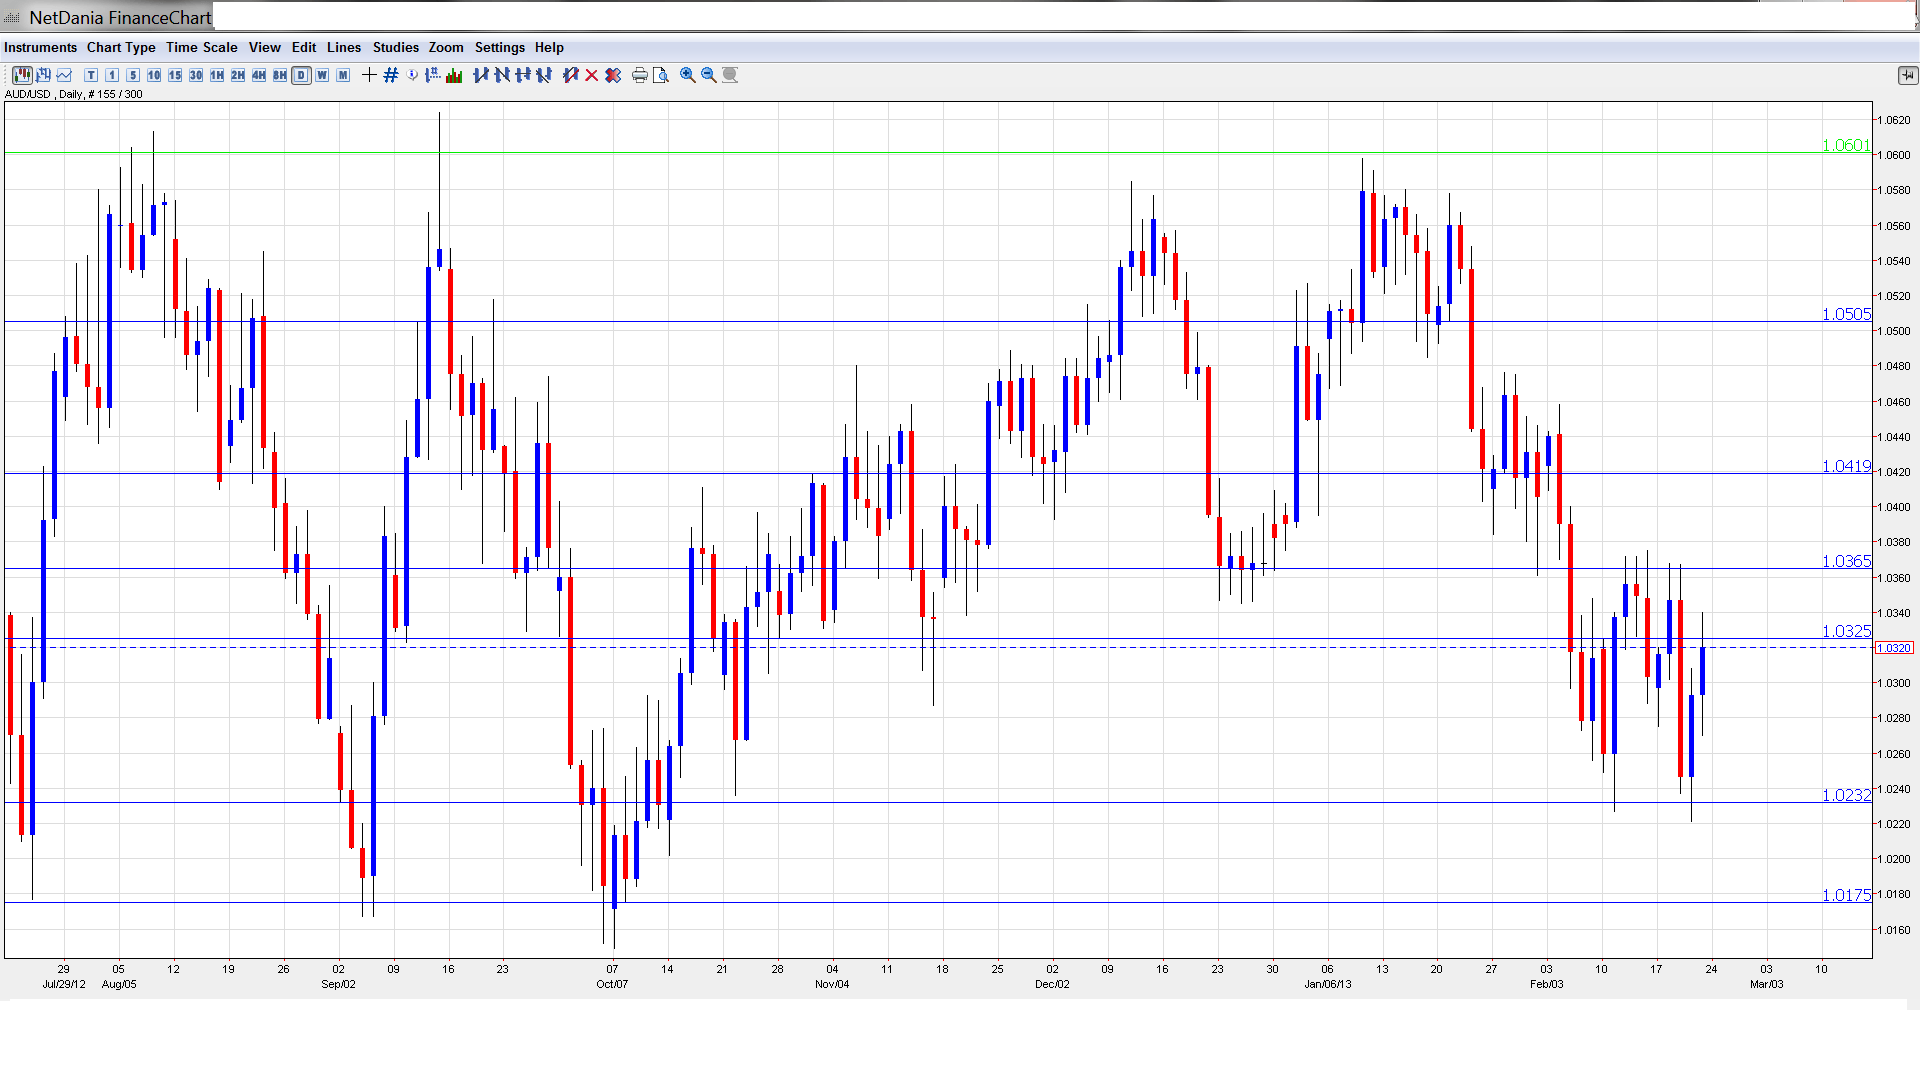
Task: Open print preview icon
Action: coord(660,75)
